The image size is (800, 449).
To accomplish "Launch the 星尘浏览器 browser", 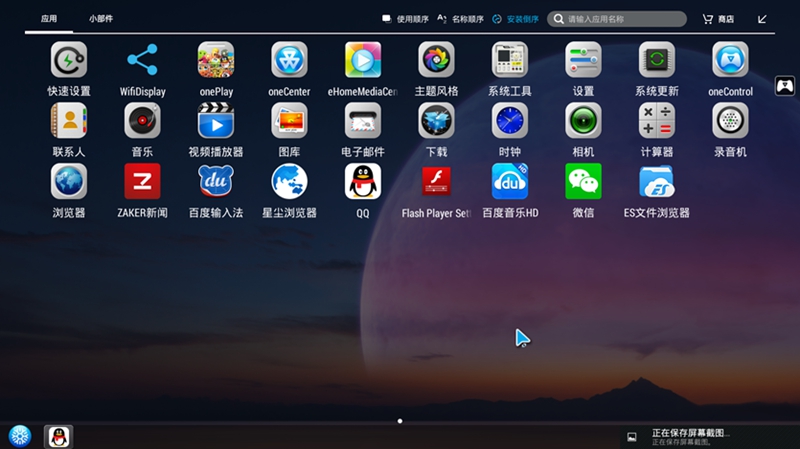I will pyautogui.click(x=289, y=182).
